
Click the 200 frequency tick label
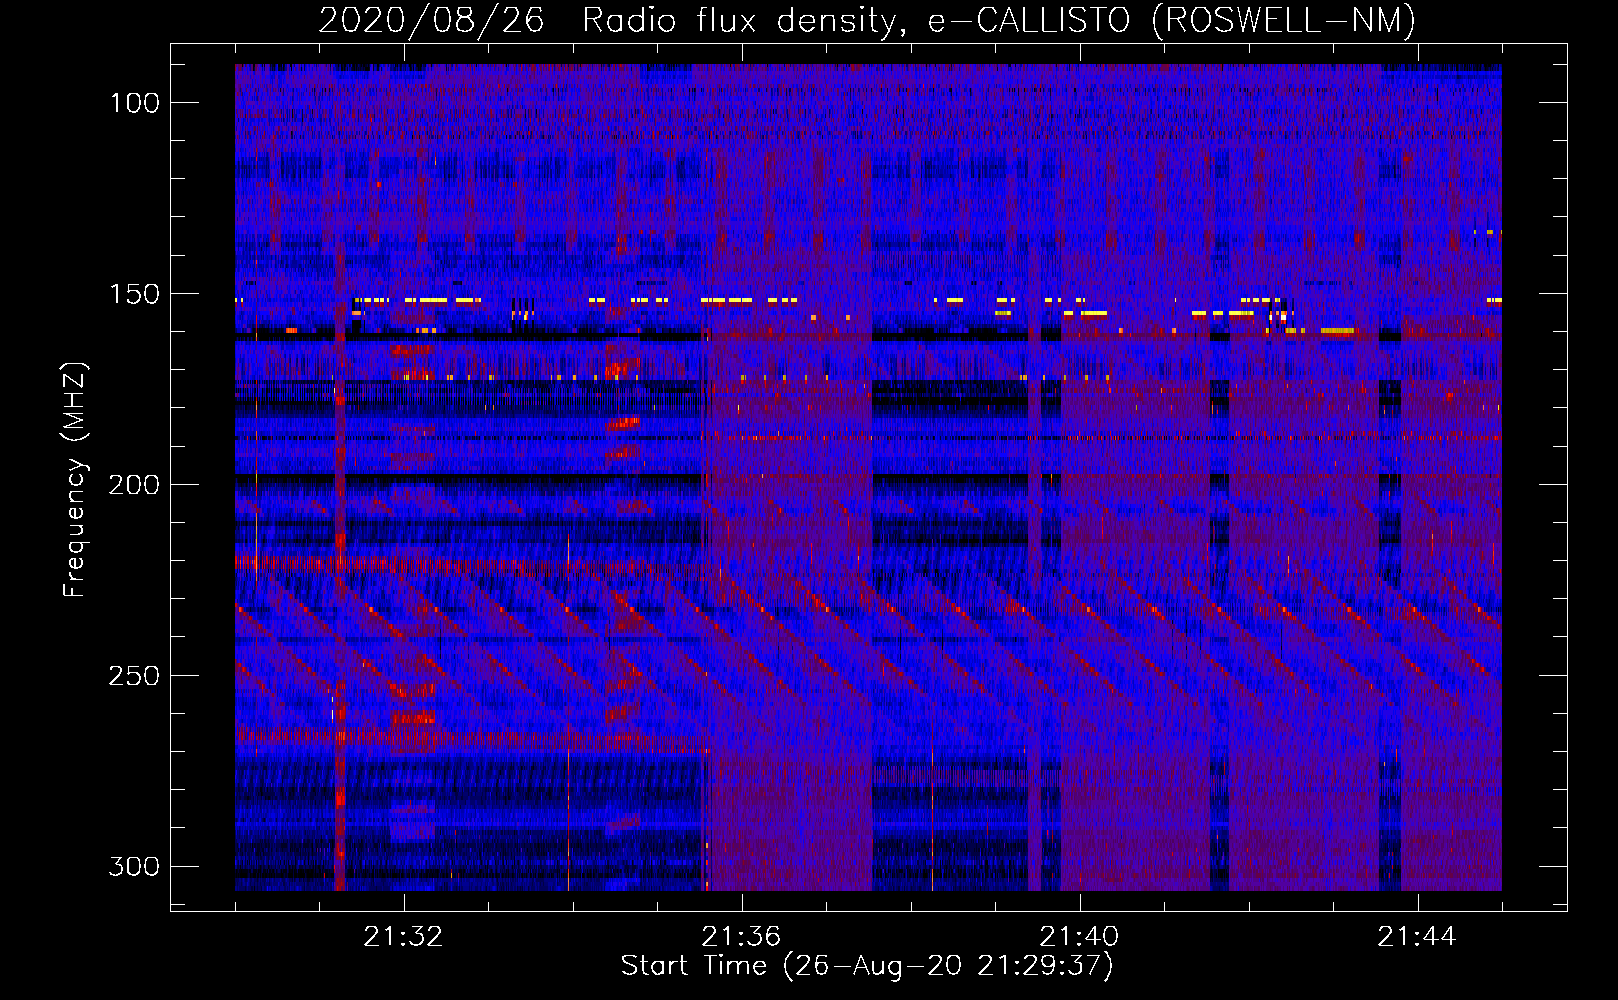tap(135, 485)
